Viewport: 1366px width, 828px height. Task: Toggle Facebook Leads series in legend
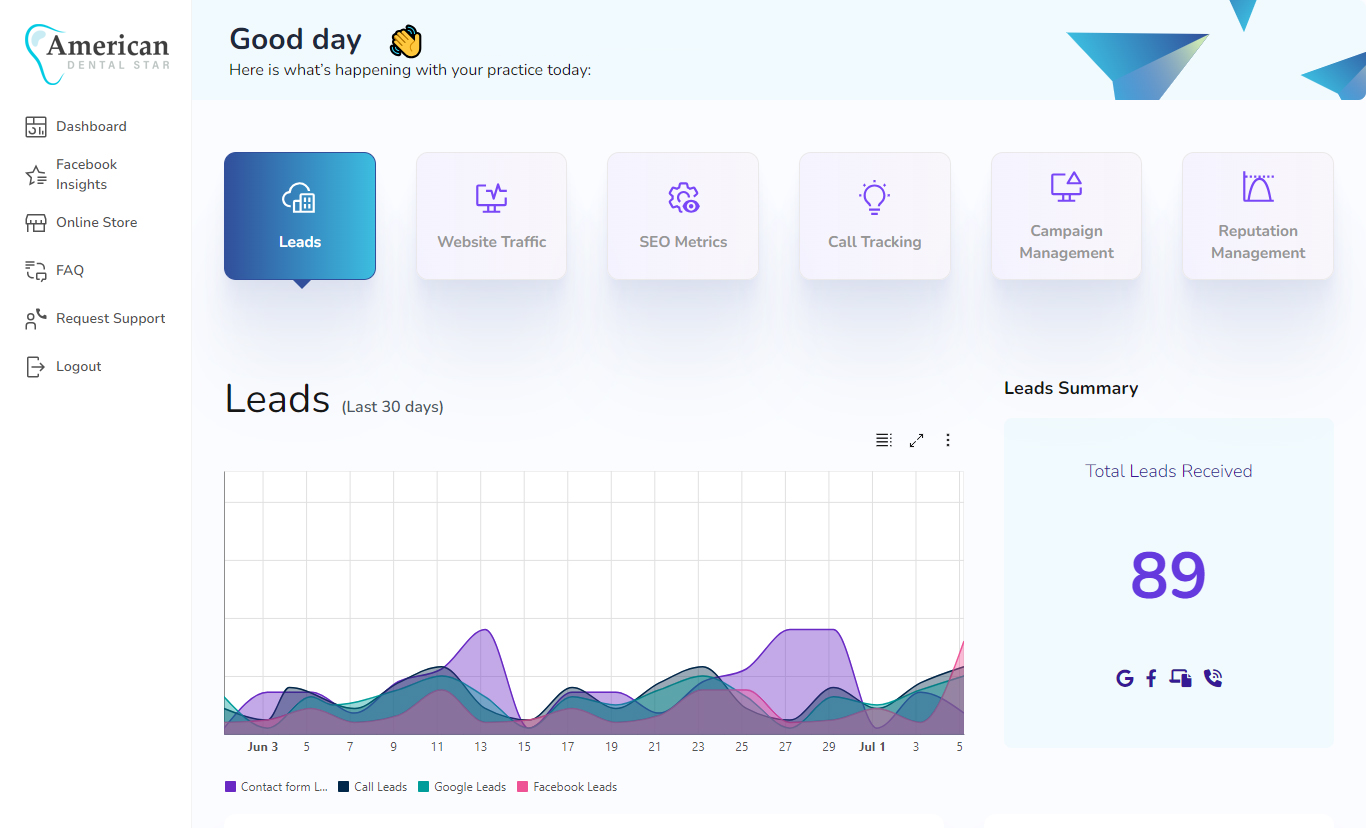coord(567,787)
